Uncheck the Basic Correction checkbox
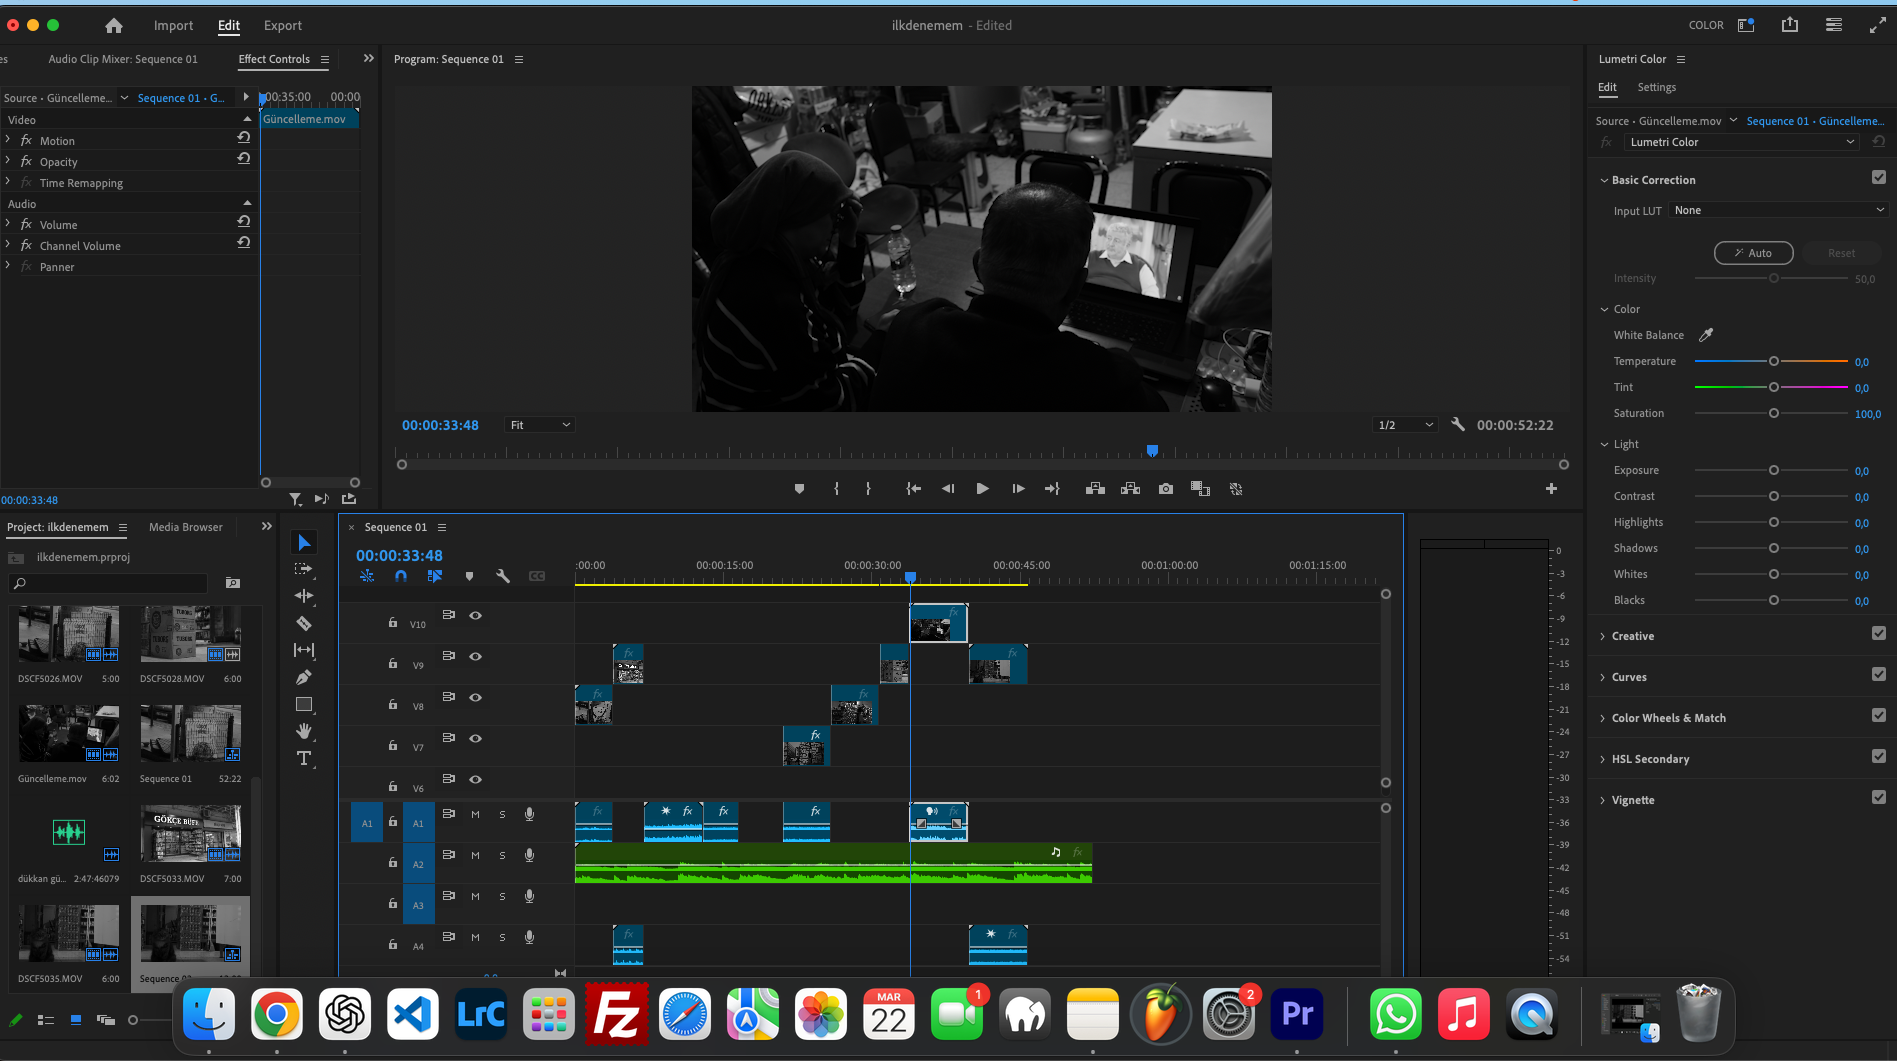Image resolution: width=1897 pixels, height=1061 pixels. tap(1878, 178)
